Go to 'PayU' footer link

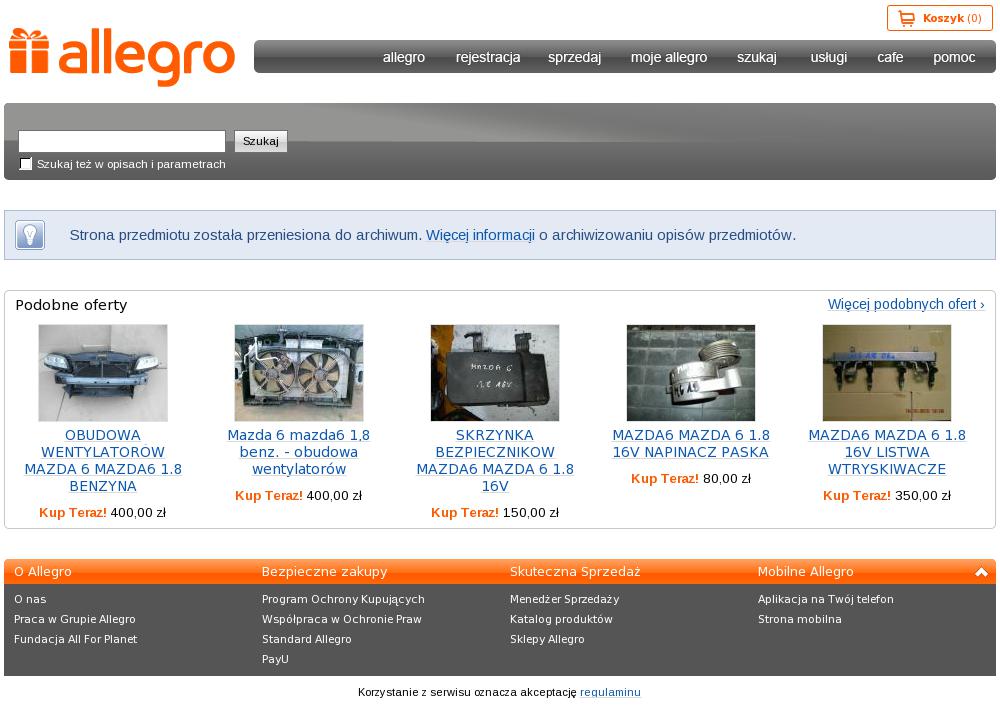pos(275,659)
